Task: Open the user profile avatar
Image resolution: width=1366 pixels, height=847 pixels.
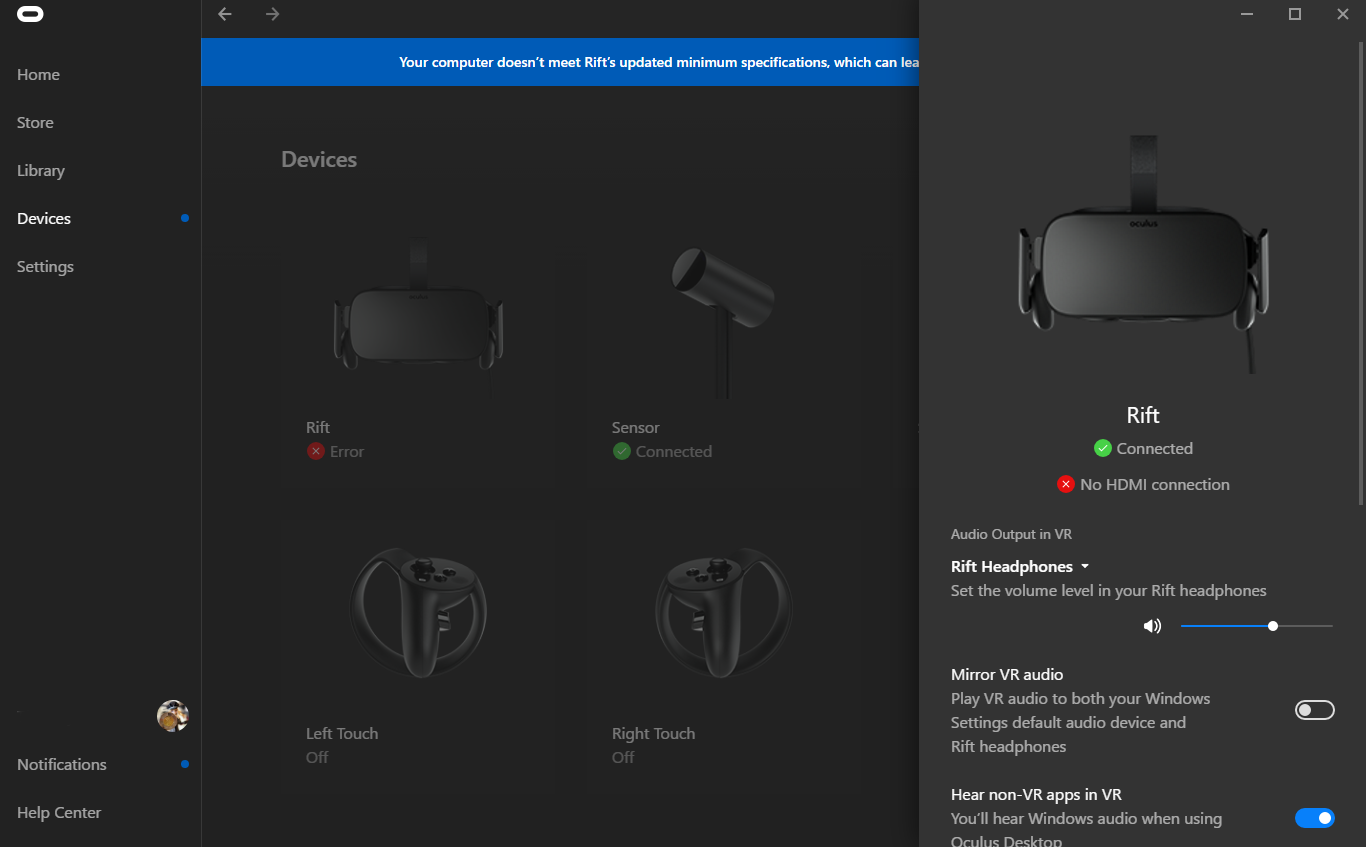Action: point(173,716)
